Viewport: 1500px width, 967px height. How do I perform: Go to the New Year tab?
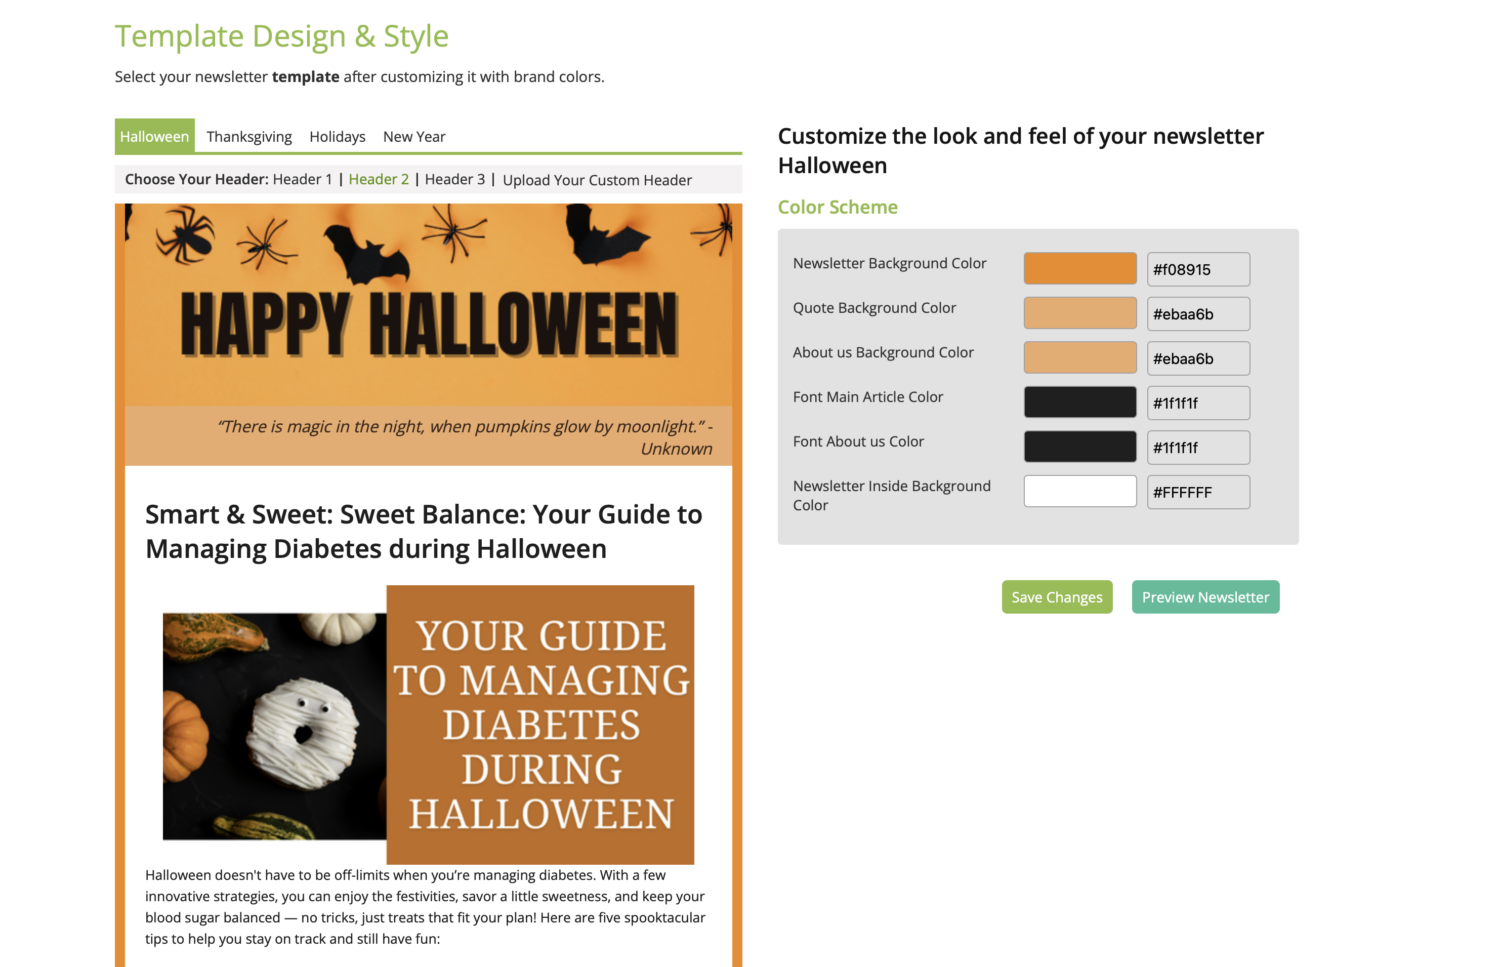tap(414, 137)
